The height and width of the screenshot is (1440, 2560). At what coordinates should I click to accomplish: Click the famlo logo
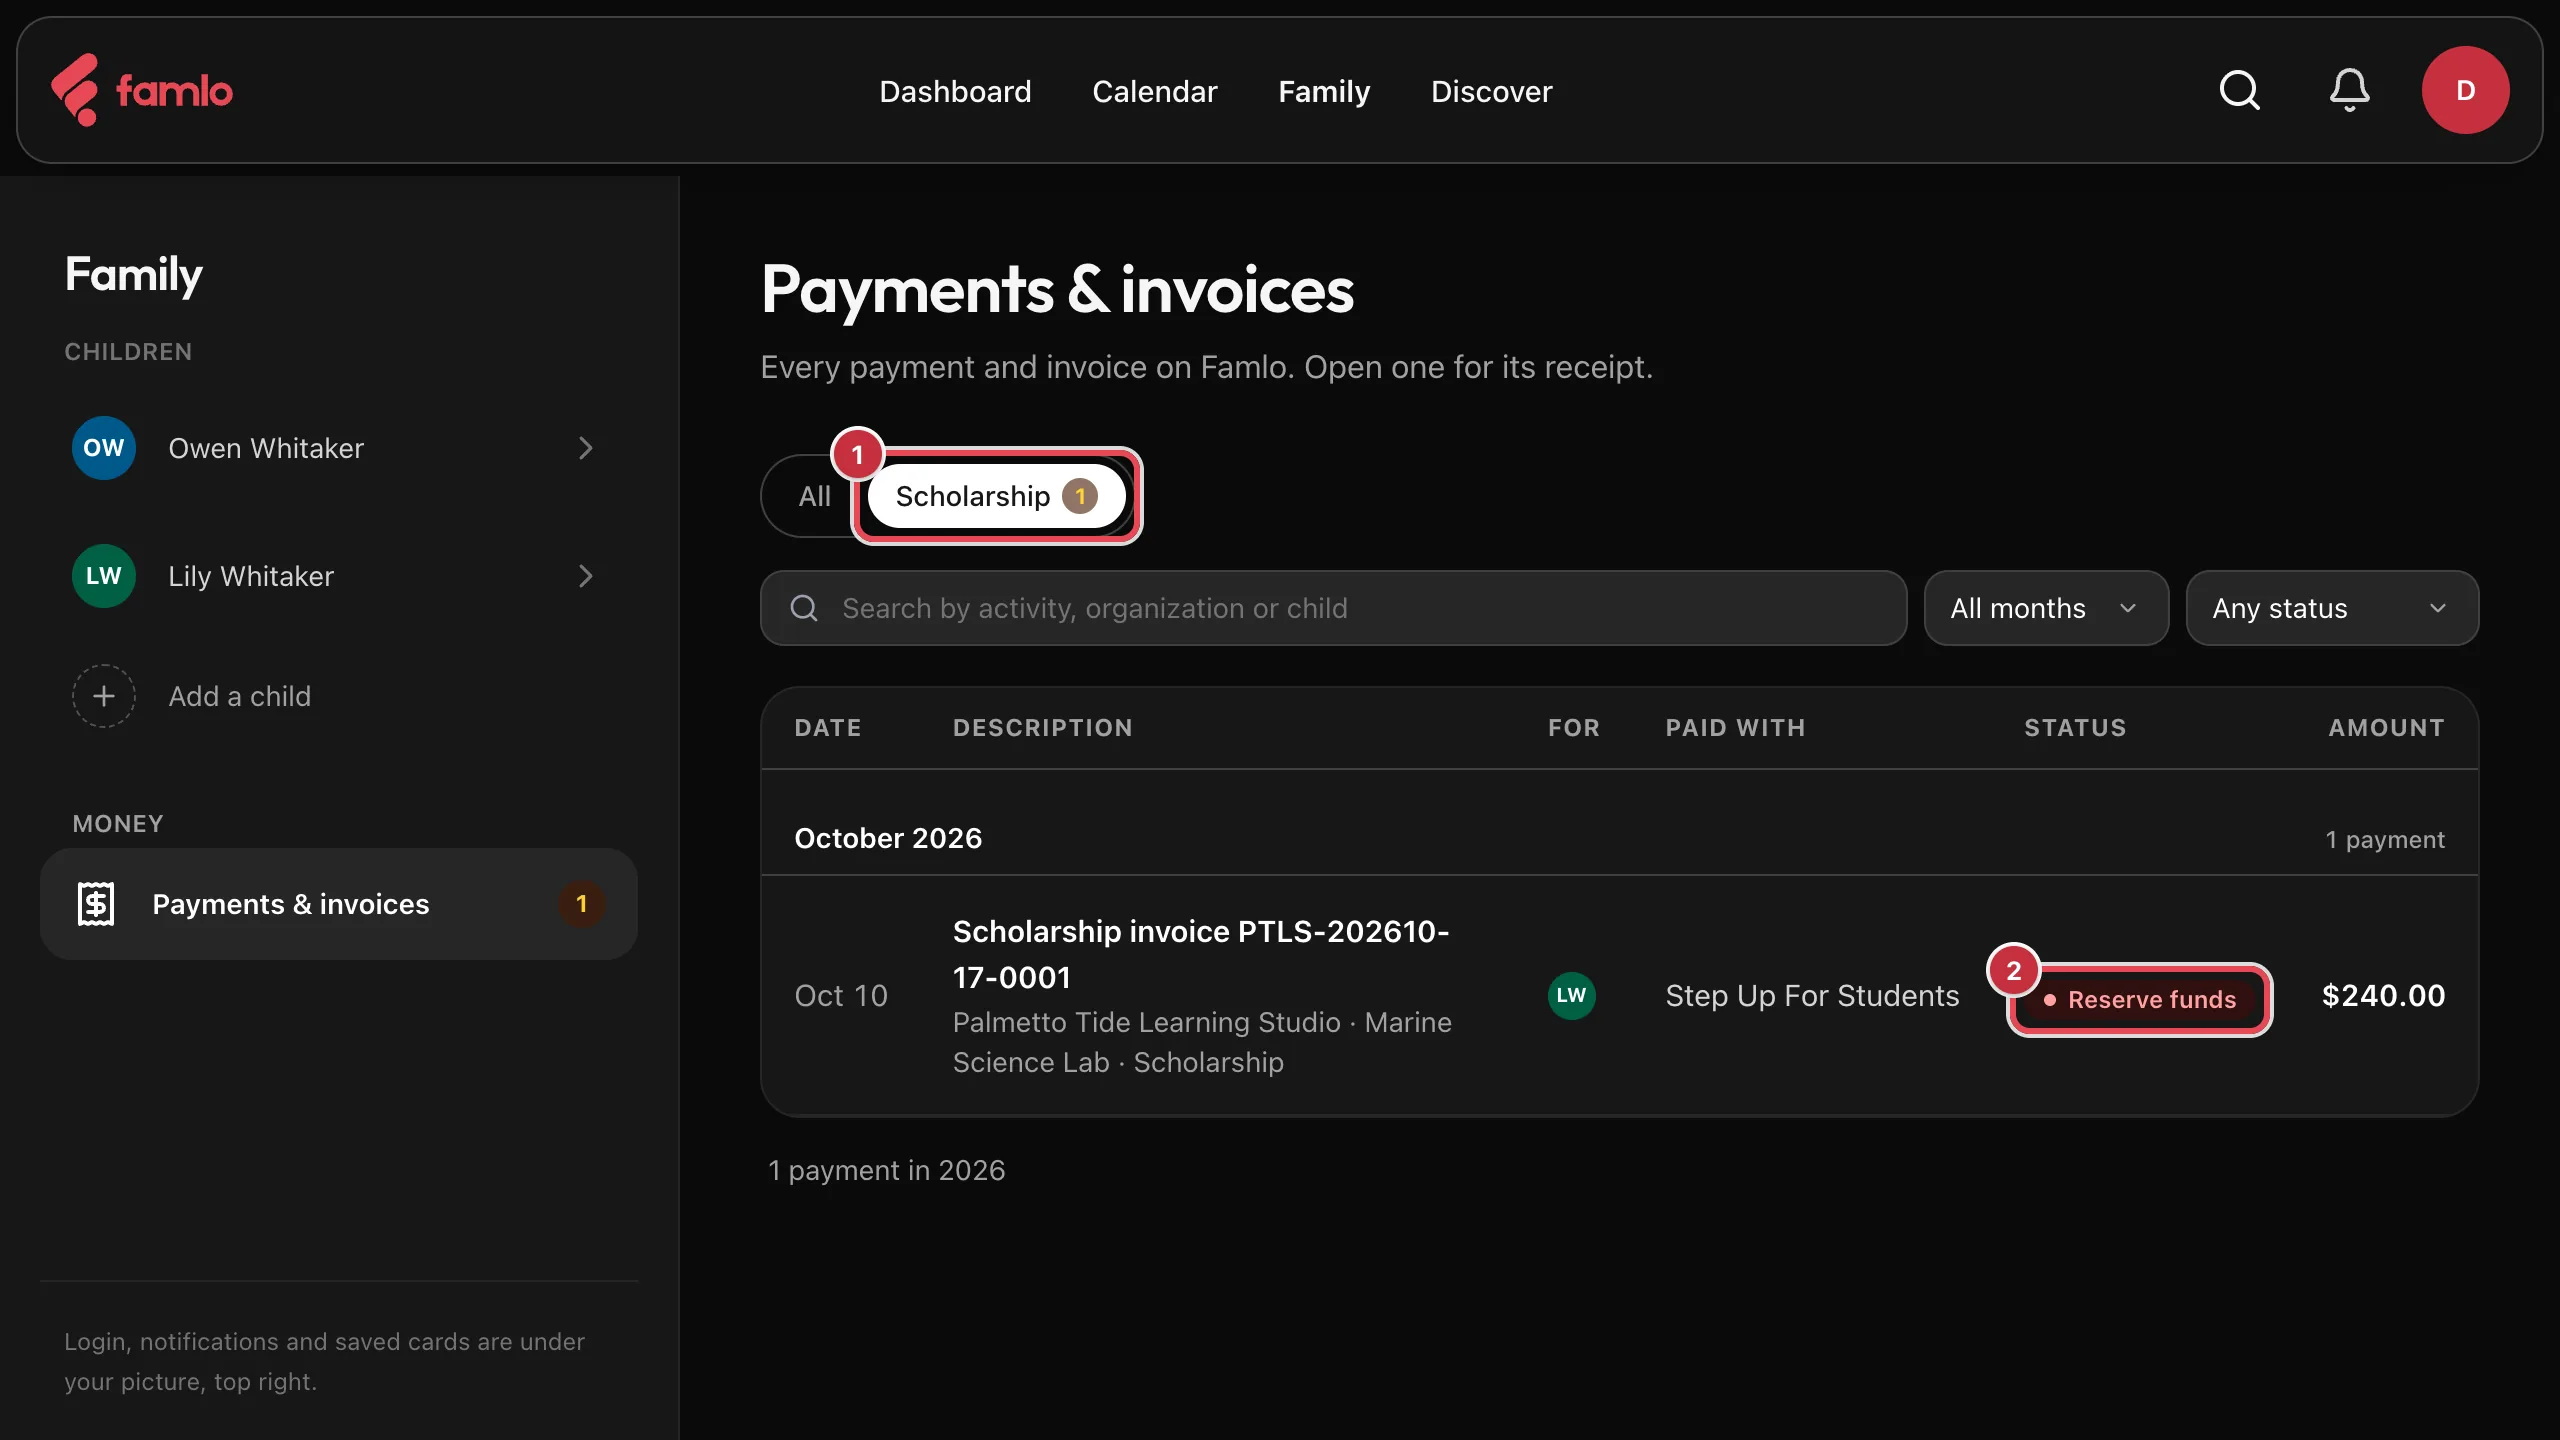(x=141, y=90)
